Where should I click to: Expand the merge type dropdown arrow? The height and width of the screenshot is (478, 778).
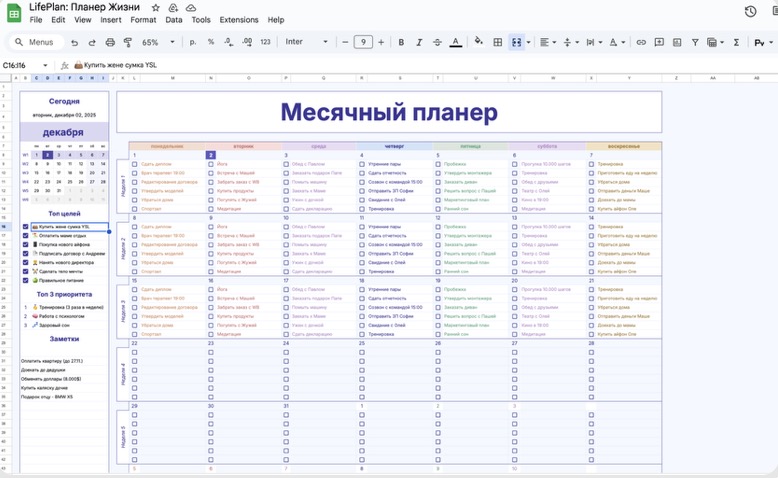pos(528,43)
